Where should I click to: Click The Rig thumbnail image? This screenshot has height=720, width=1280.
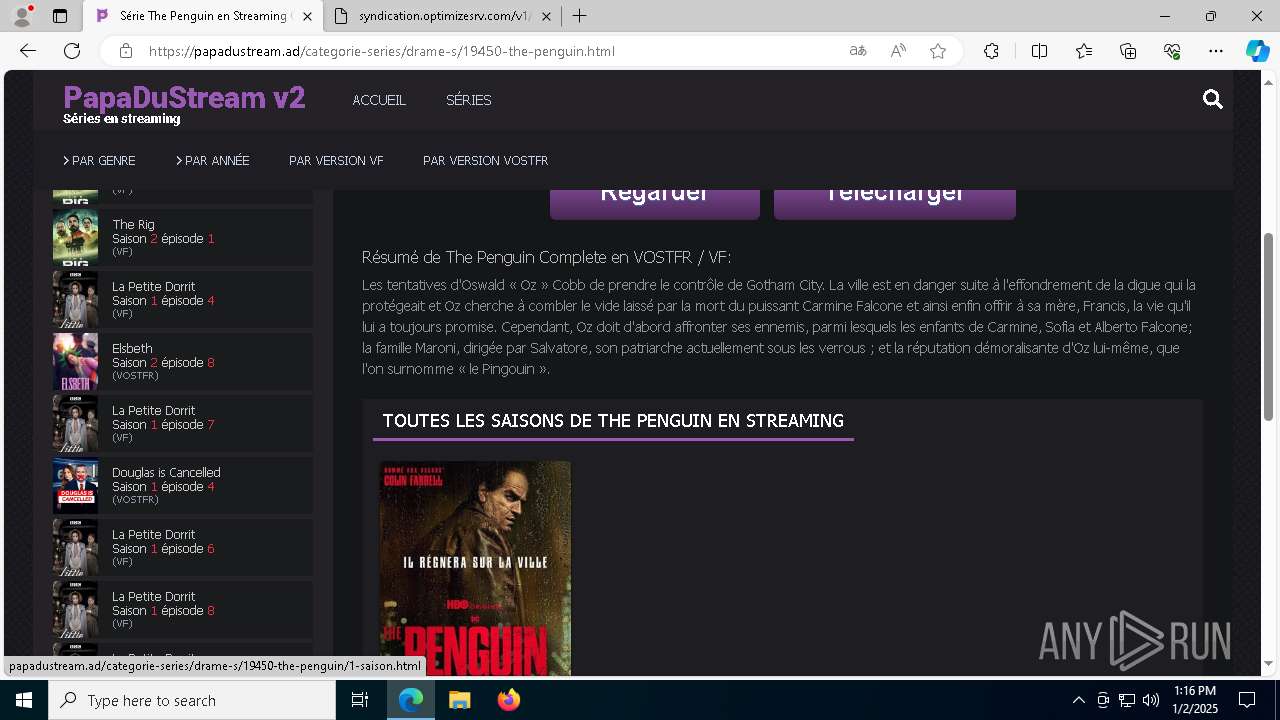pyautogui.click(x=75, y=237)
